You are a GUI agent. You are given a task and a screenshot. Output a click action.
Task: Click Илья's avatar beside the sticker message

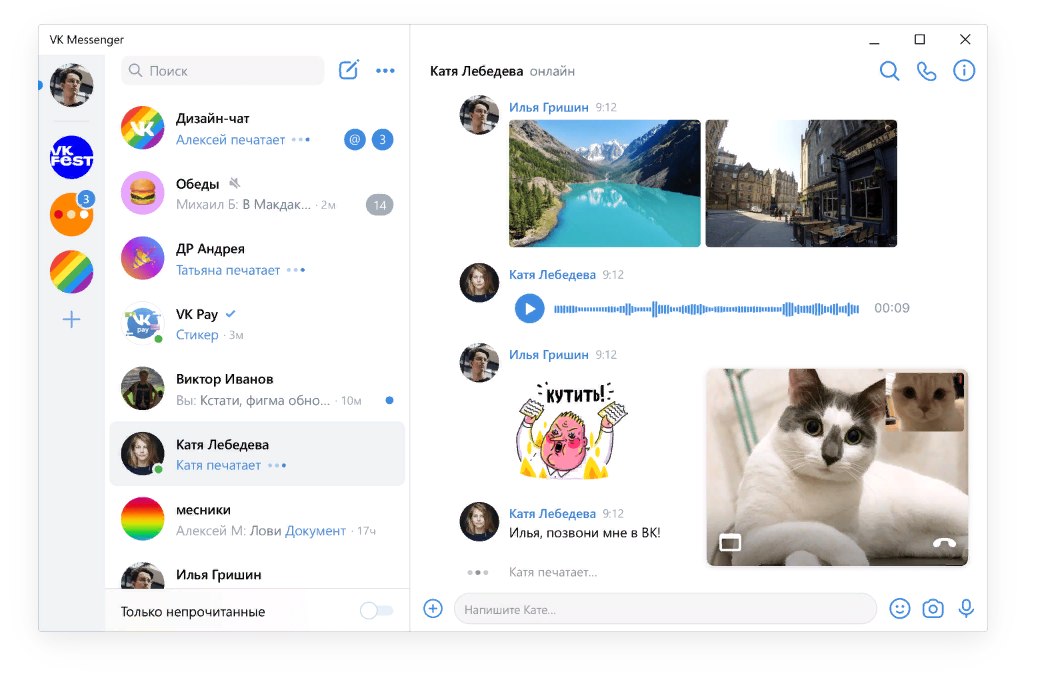point(479,362)
